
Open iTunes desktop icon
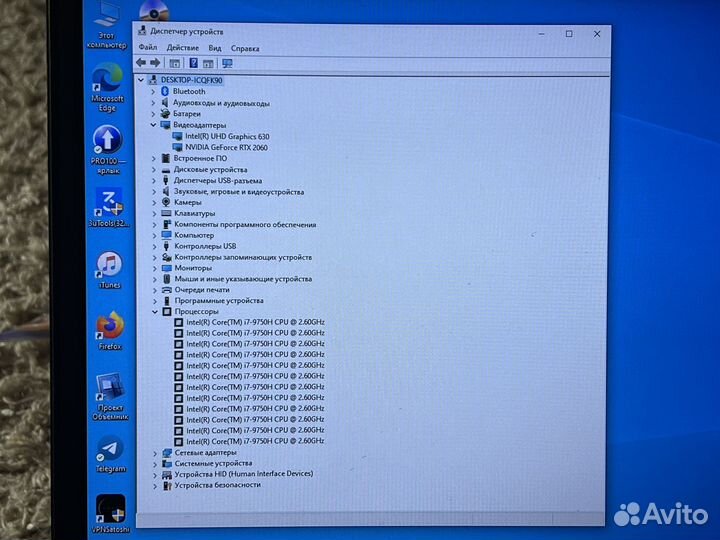[109, 270]
